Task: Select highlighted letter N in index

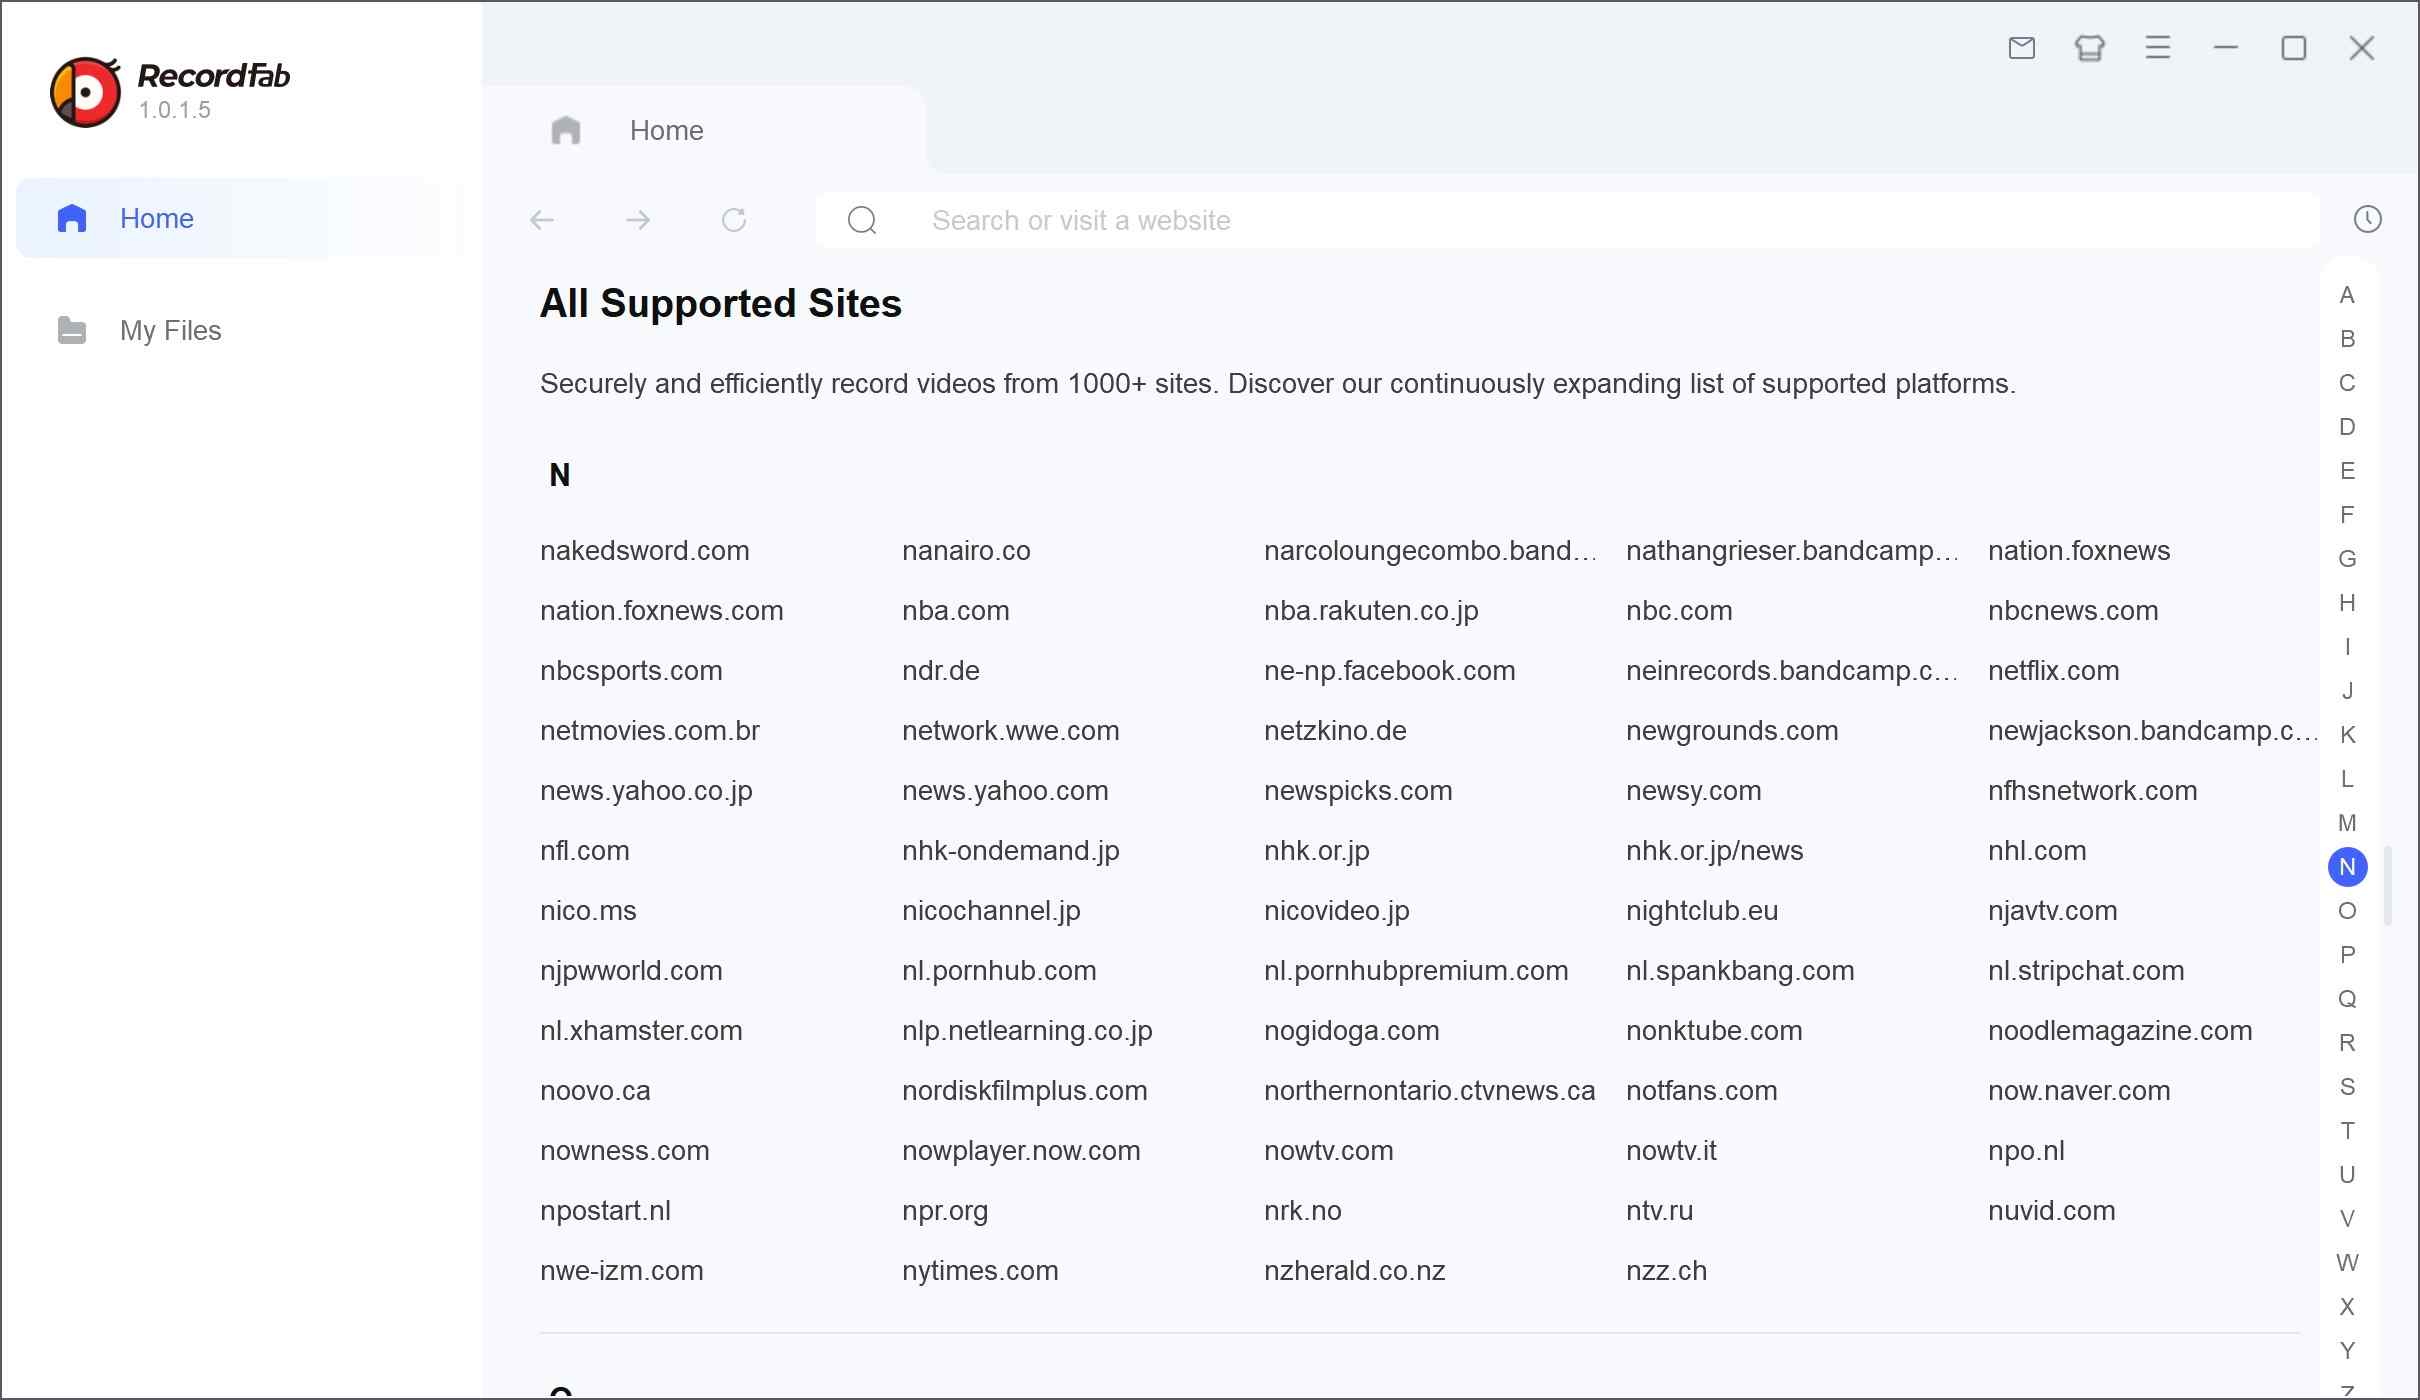Action: [x=2347, y=867]
